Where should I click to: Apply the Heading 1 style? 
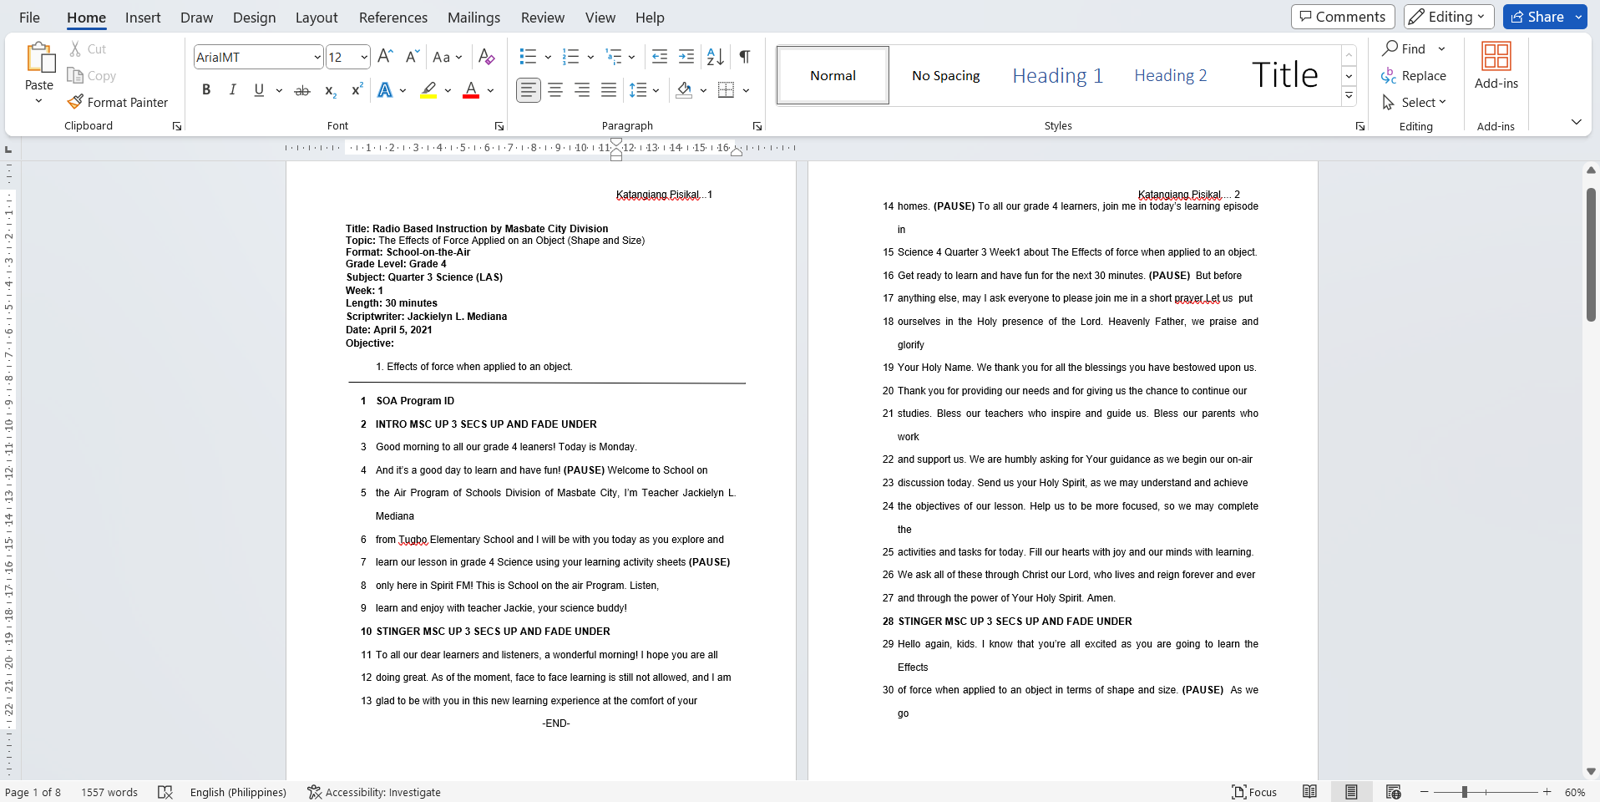(1057, 75)
